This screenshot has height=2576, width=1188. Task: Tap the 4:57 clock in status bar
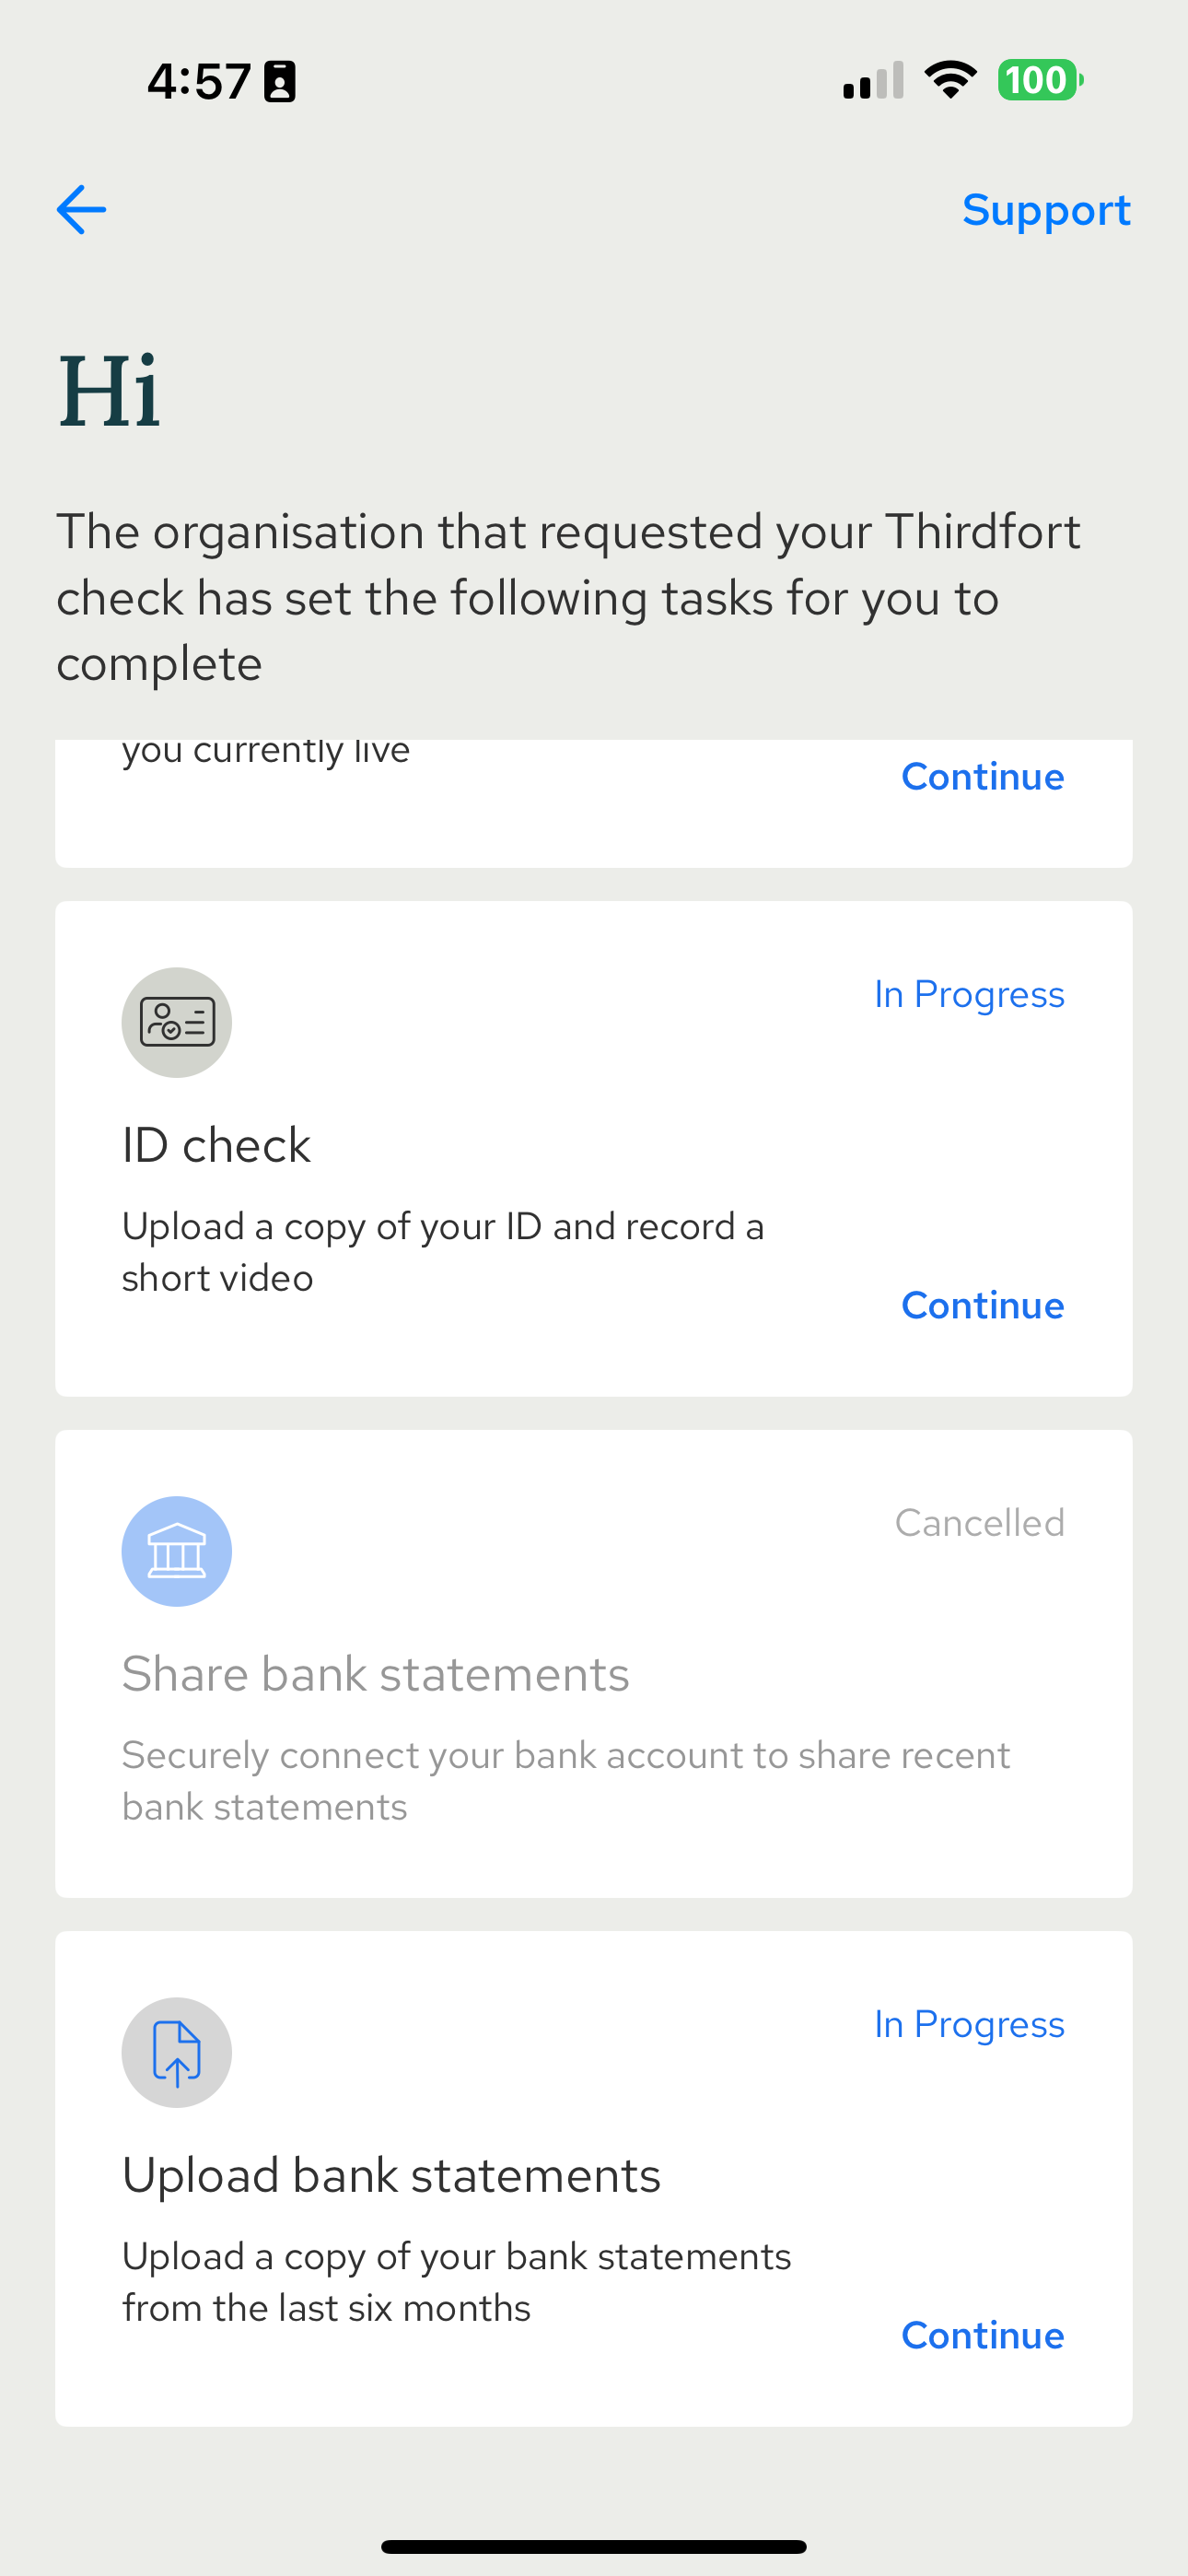198,81
